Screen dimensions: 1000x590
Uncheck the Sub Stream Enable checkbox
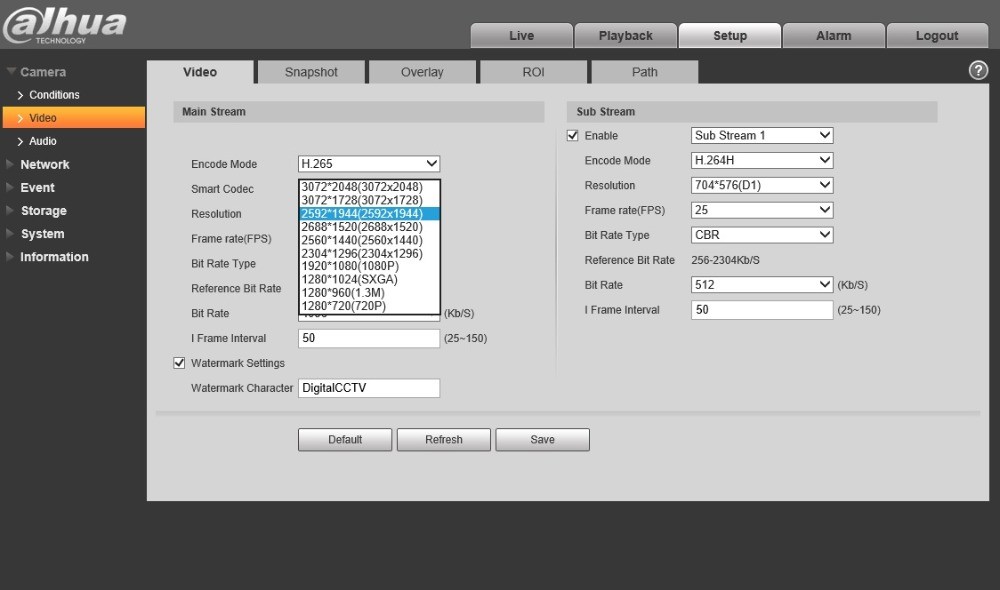coord(573,136)
